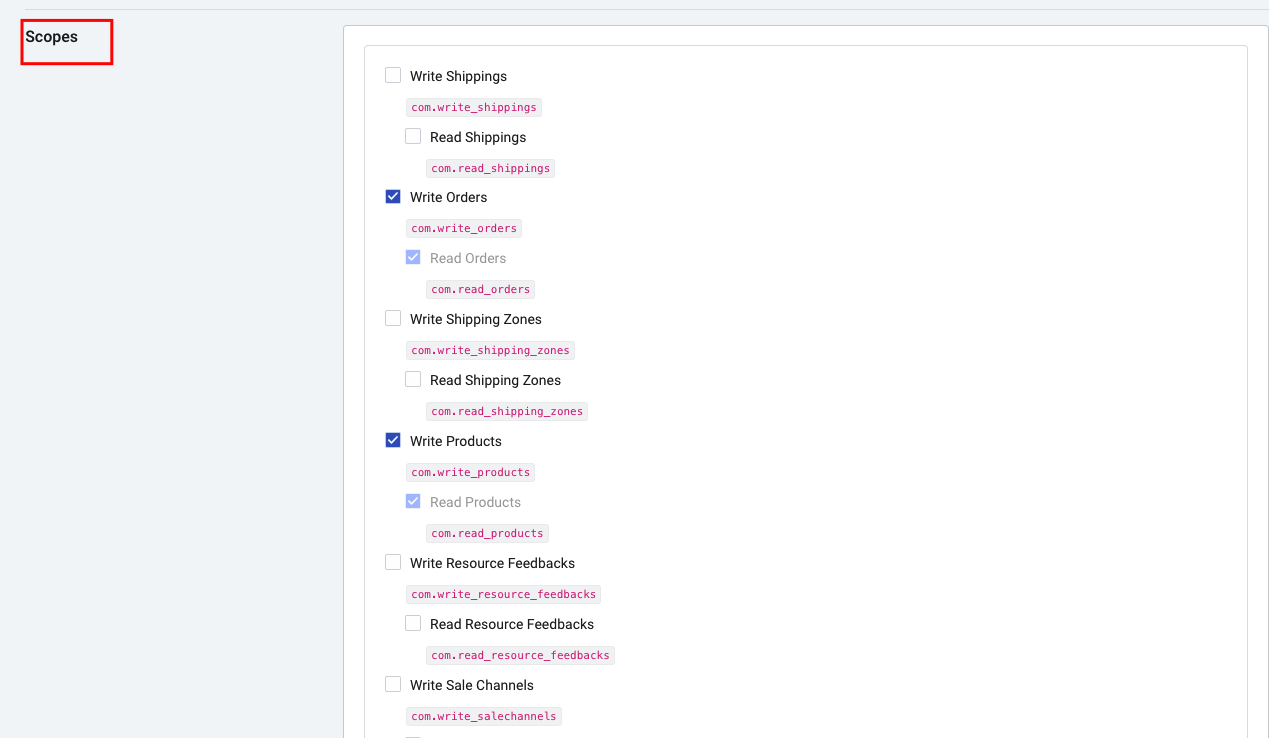Click the com.write_products code tag
This screenshot has width=1269, height=738.
470,472
